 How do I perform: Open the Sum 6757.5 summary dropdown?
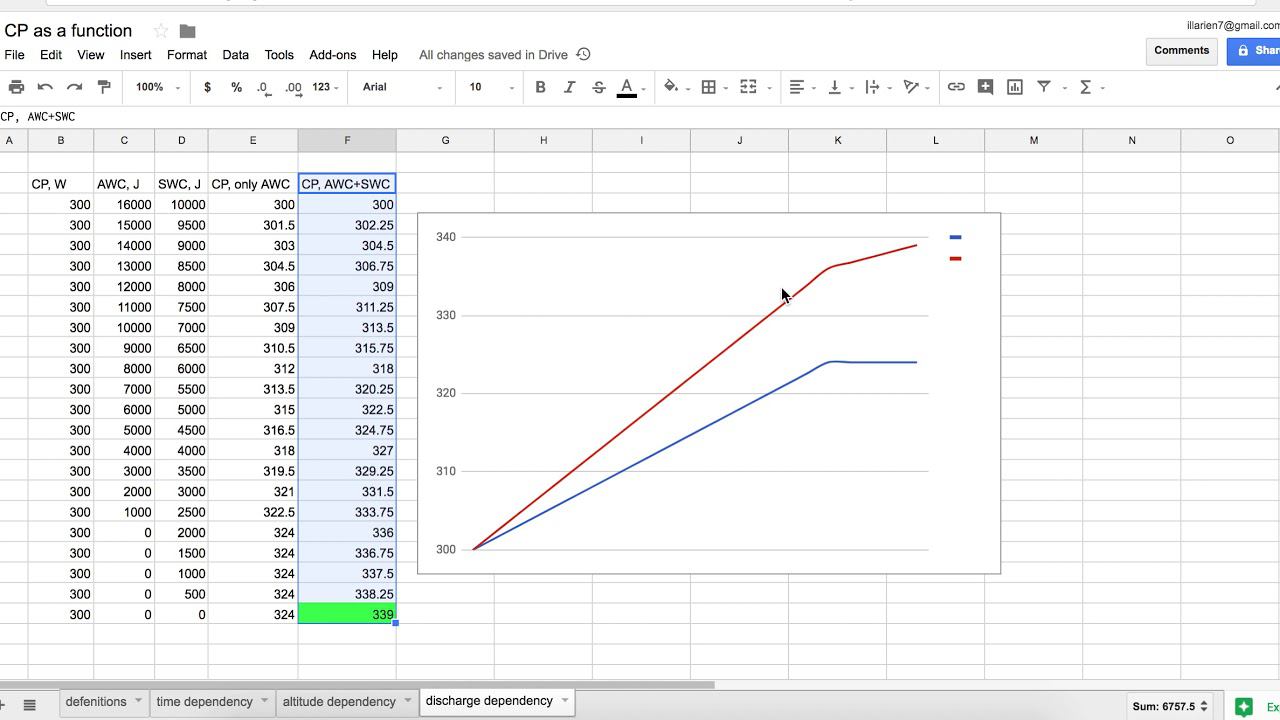pyautogui.click(x=1170, y=706)
